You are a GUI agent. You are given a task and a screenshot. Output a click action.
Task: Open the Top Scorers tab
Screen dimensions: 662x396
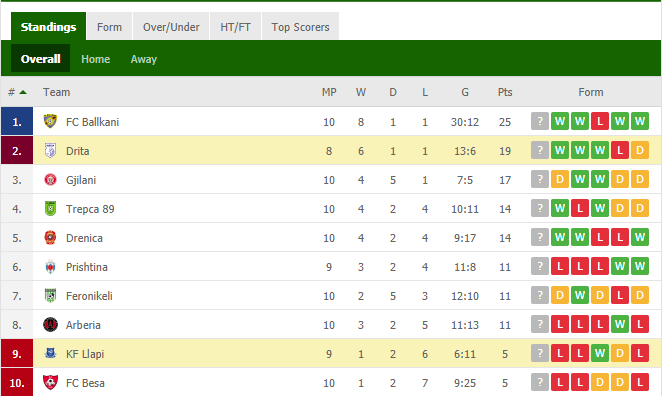[300, 27]
